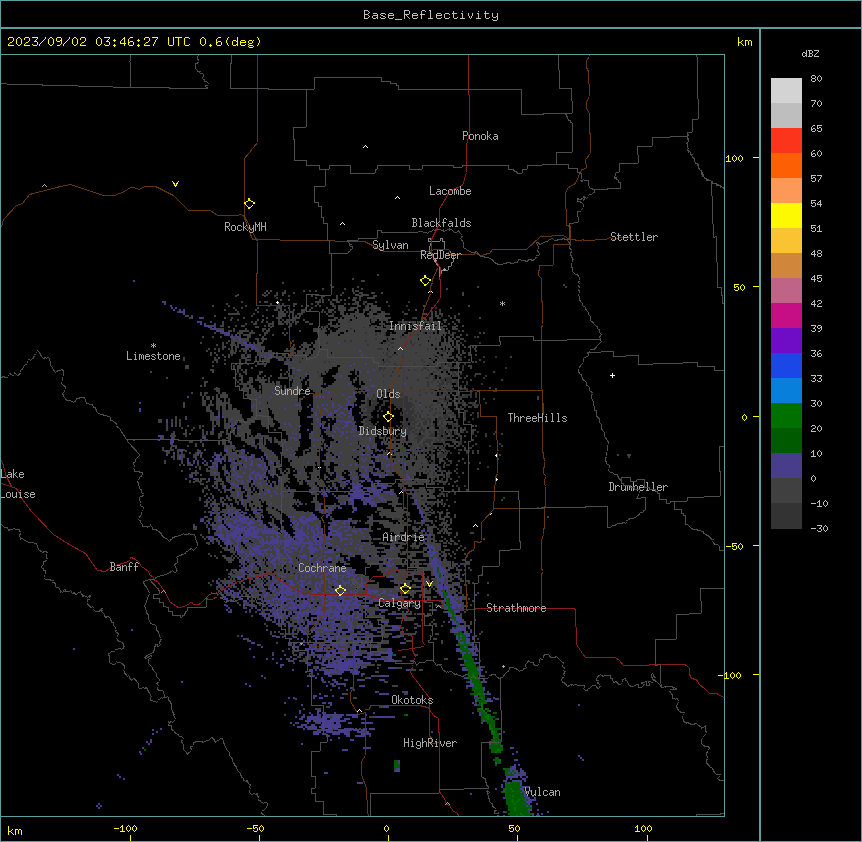Click the Cochrane city label
This screenshot has height=842, width=862.
(x=322, y=568)
